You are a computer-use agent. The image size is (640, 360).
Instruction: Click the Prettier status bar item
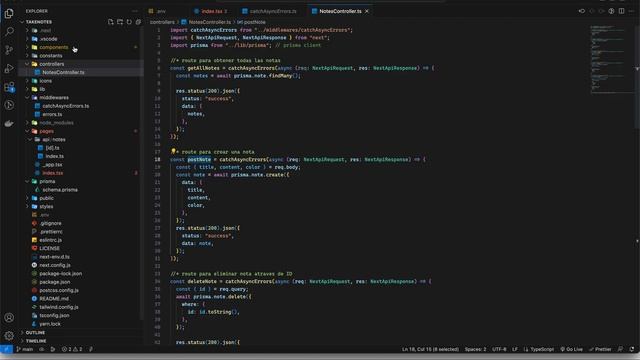tap(600, 349)
